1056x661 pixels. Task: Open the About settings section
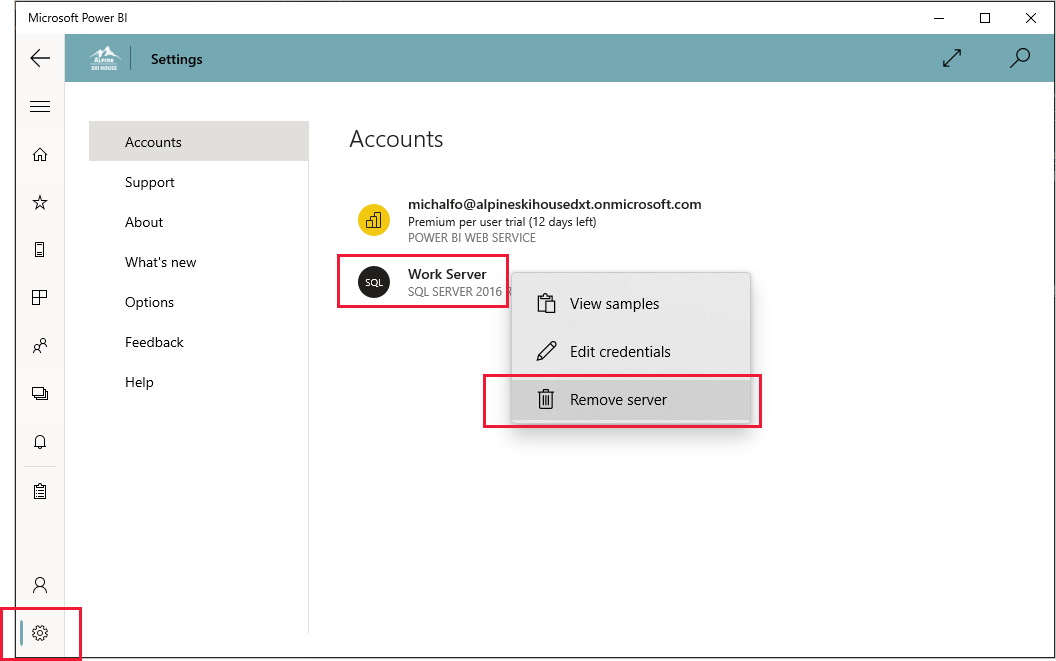pos(199,222)
